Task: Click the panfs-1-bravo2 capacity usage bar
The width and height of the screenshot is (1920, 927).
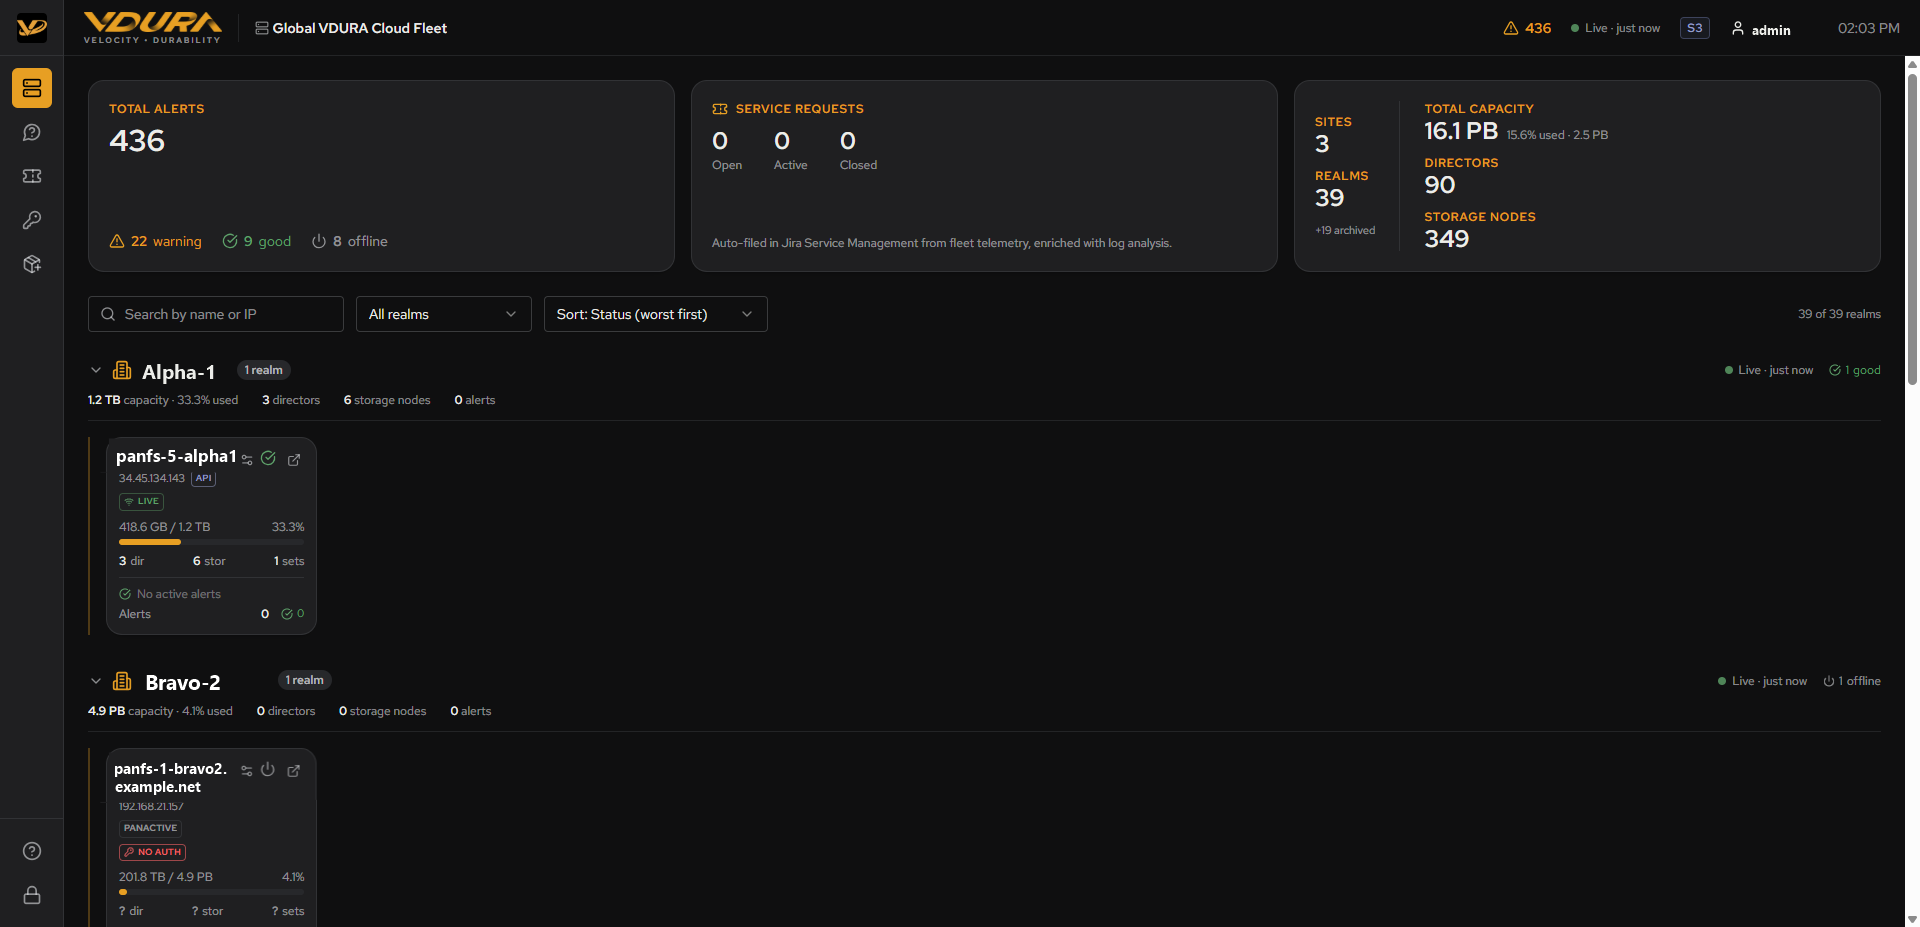Action: pos(211,892)
